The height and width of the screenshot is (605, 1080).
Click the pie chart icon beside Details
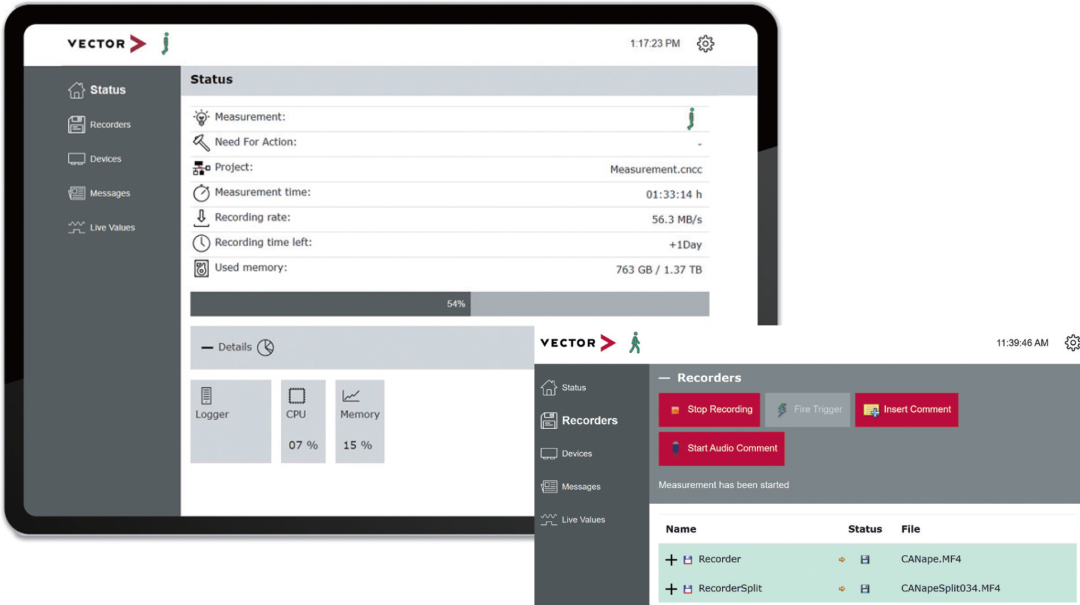pos(265,347)
